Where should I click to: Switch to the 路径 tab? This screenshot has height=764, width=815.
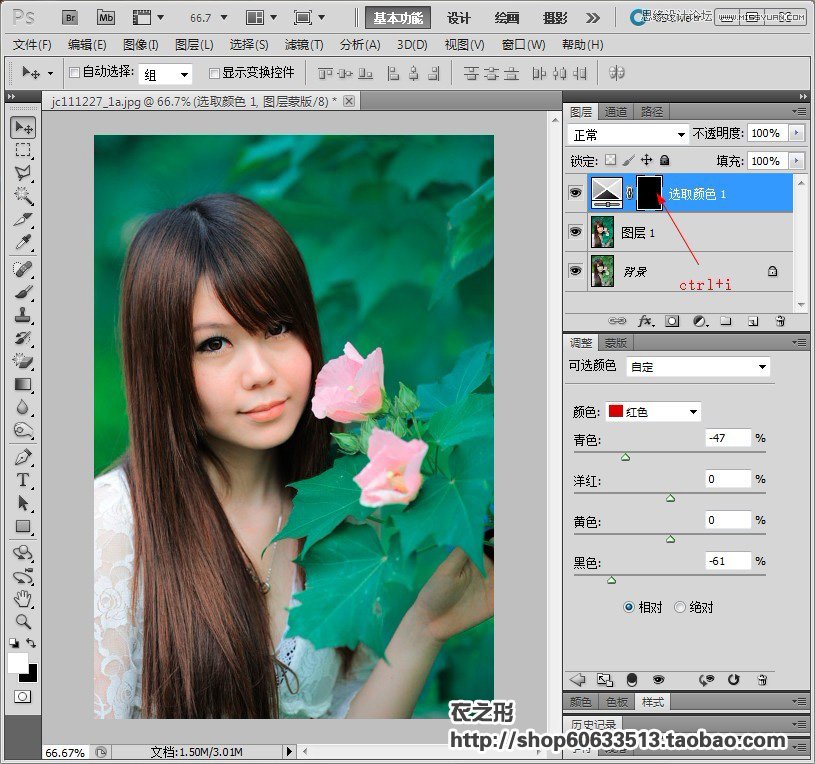[652, 111]
